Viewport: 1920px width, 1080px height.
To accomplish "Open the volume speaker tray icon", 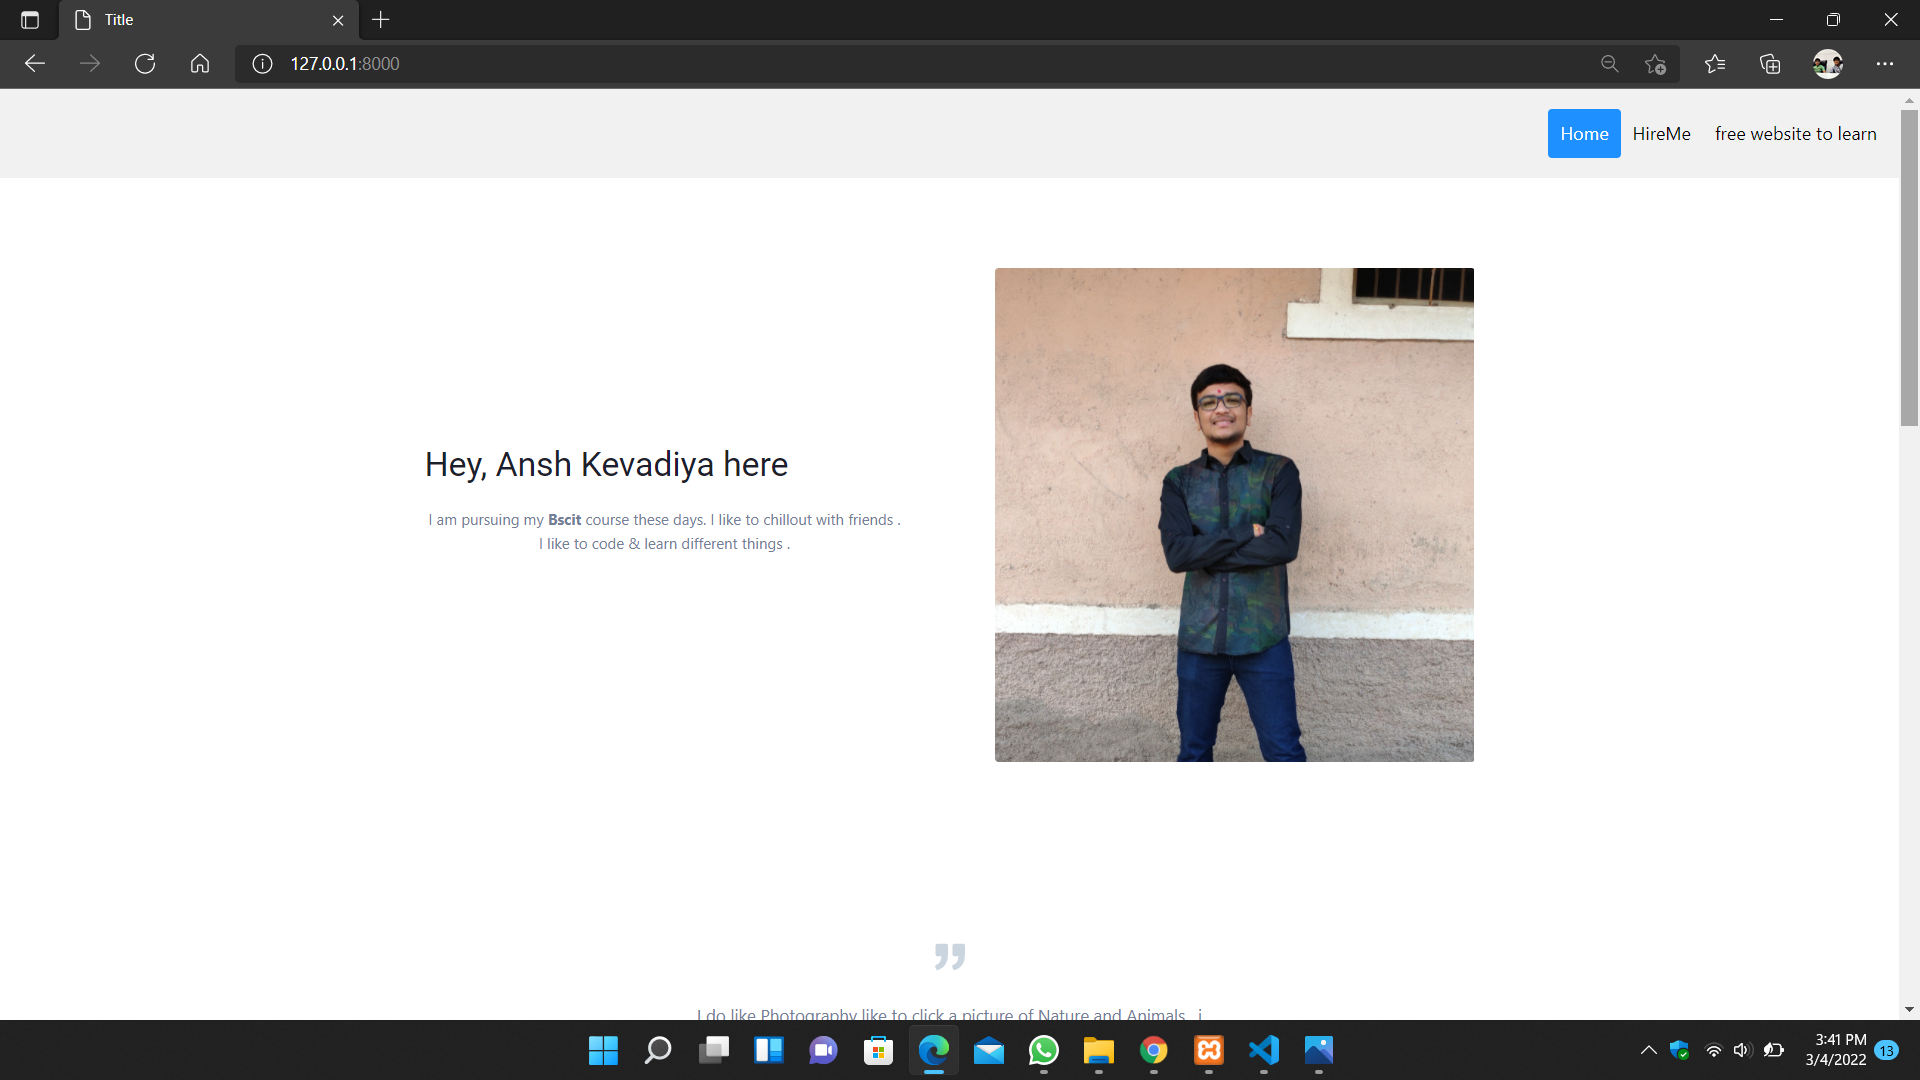I will pyautogui.click(x=1743, y=1050).
